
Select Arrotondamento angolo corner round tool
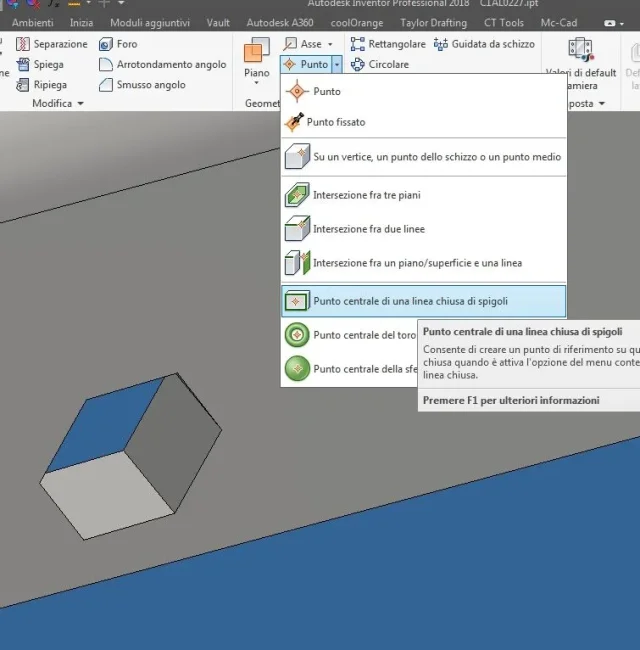pyautogui.click(x=162, y=64)
